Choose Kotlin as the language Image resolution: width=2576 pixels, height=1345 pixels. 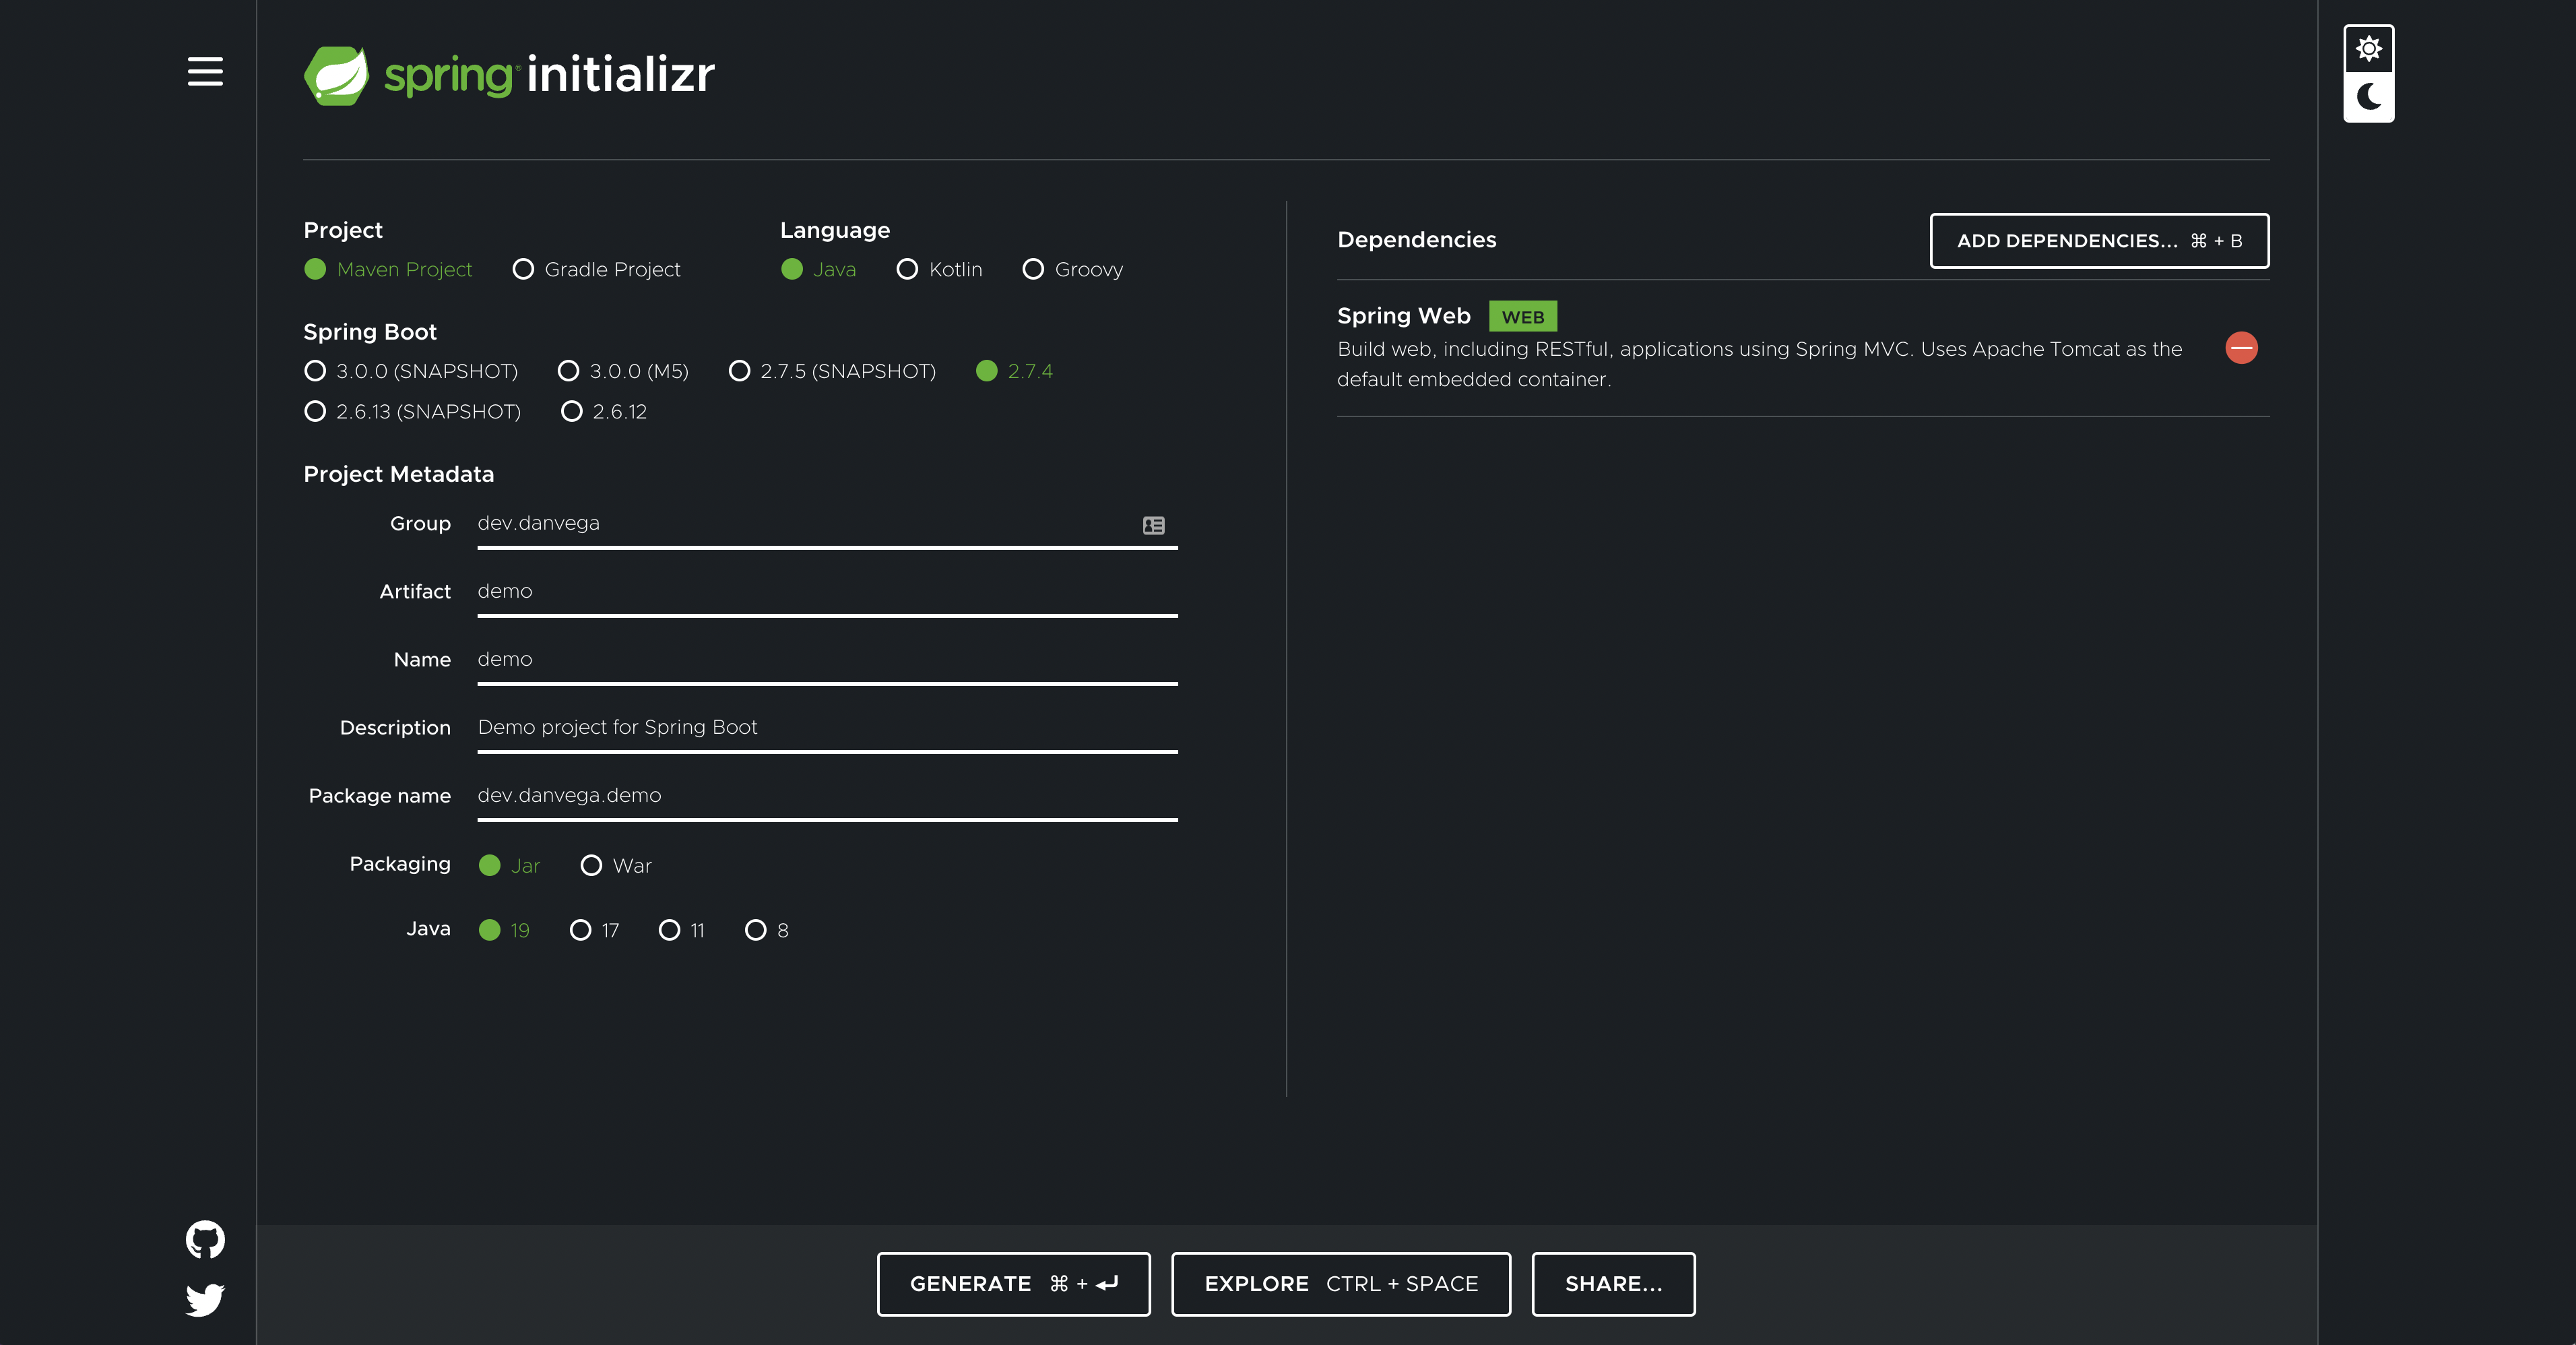pyautogui.click(x=907, y=269)
